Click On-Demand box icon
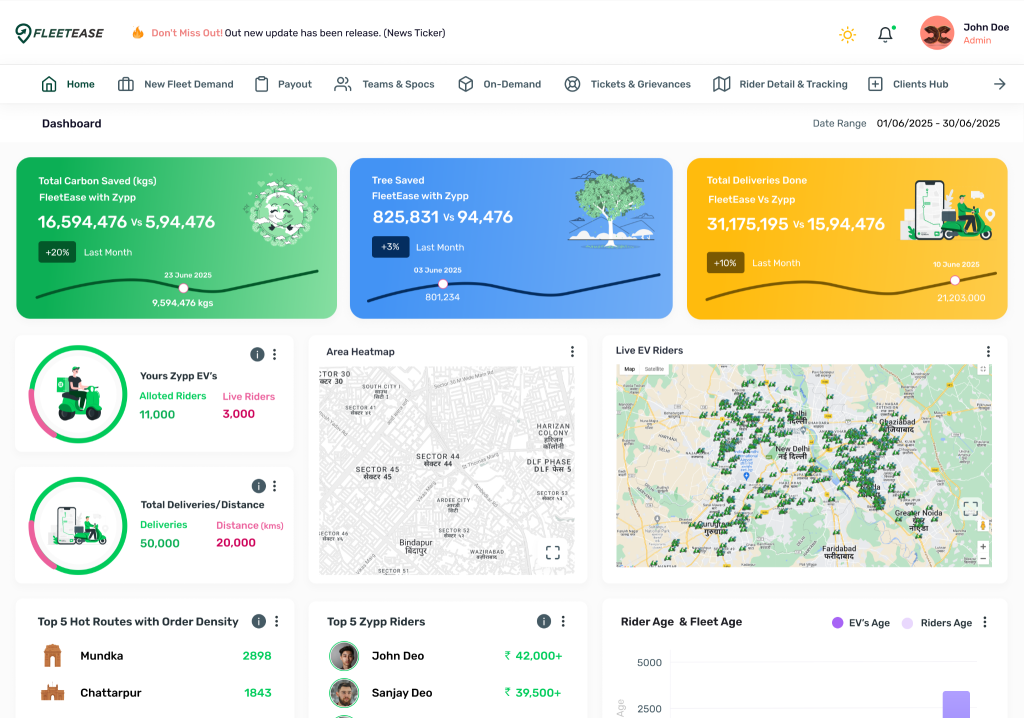Image resolution: width=1024 pixels, height=718 pixels. [466, 84]
